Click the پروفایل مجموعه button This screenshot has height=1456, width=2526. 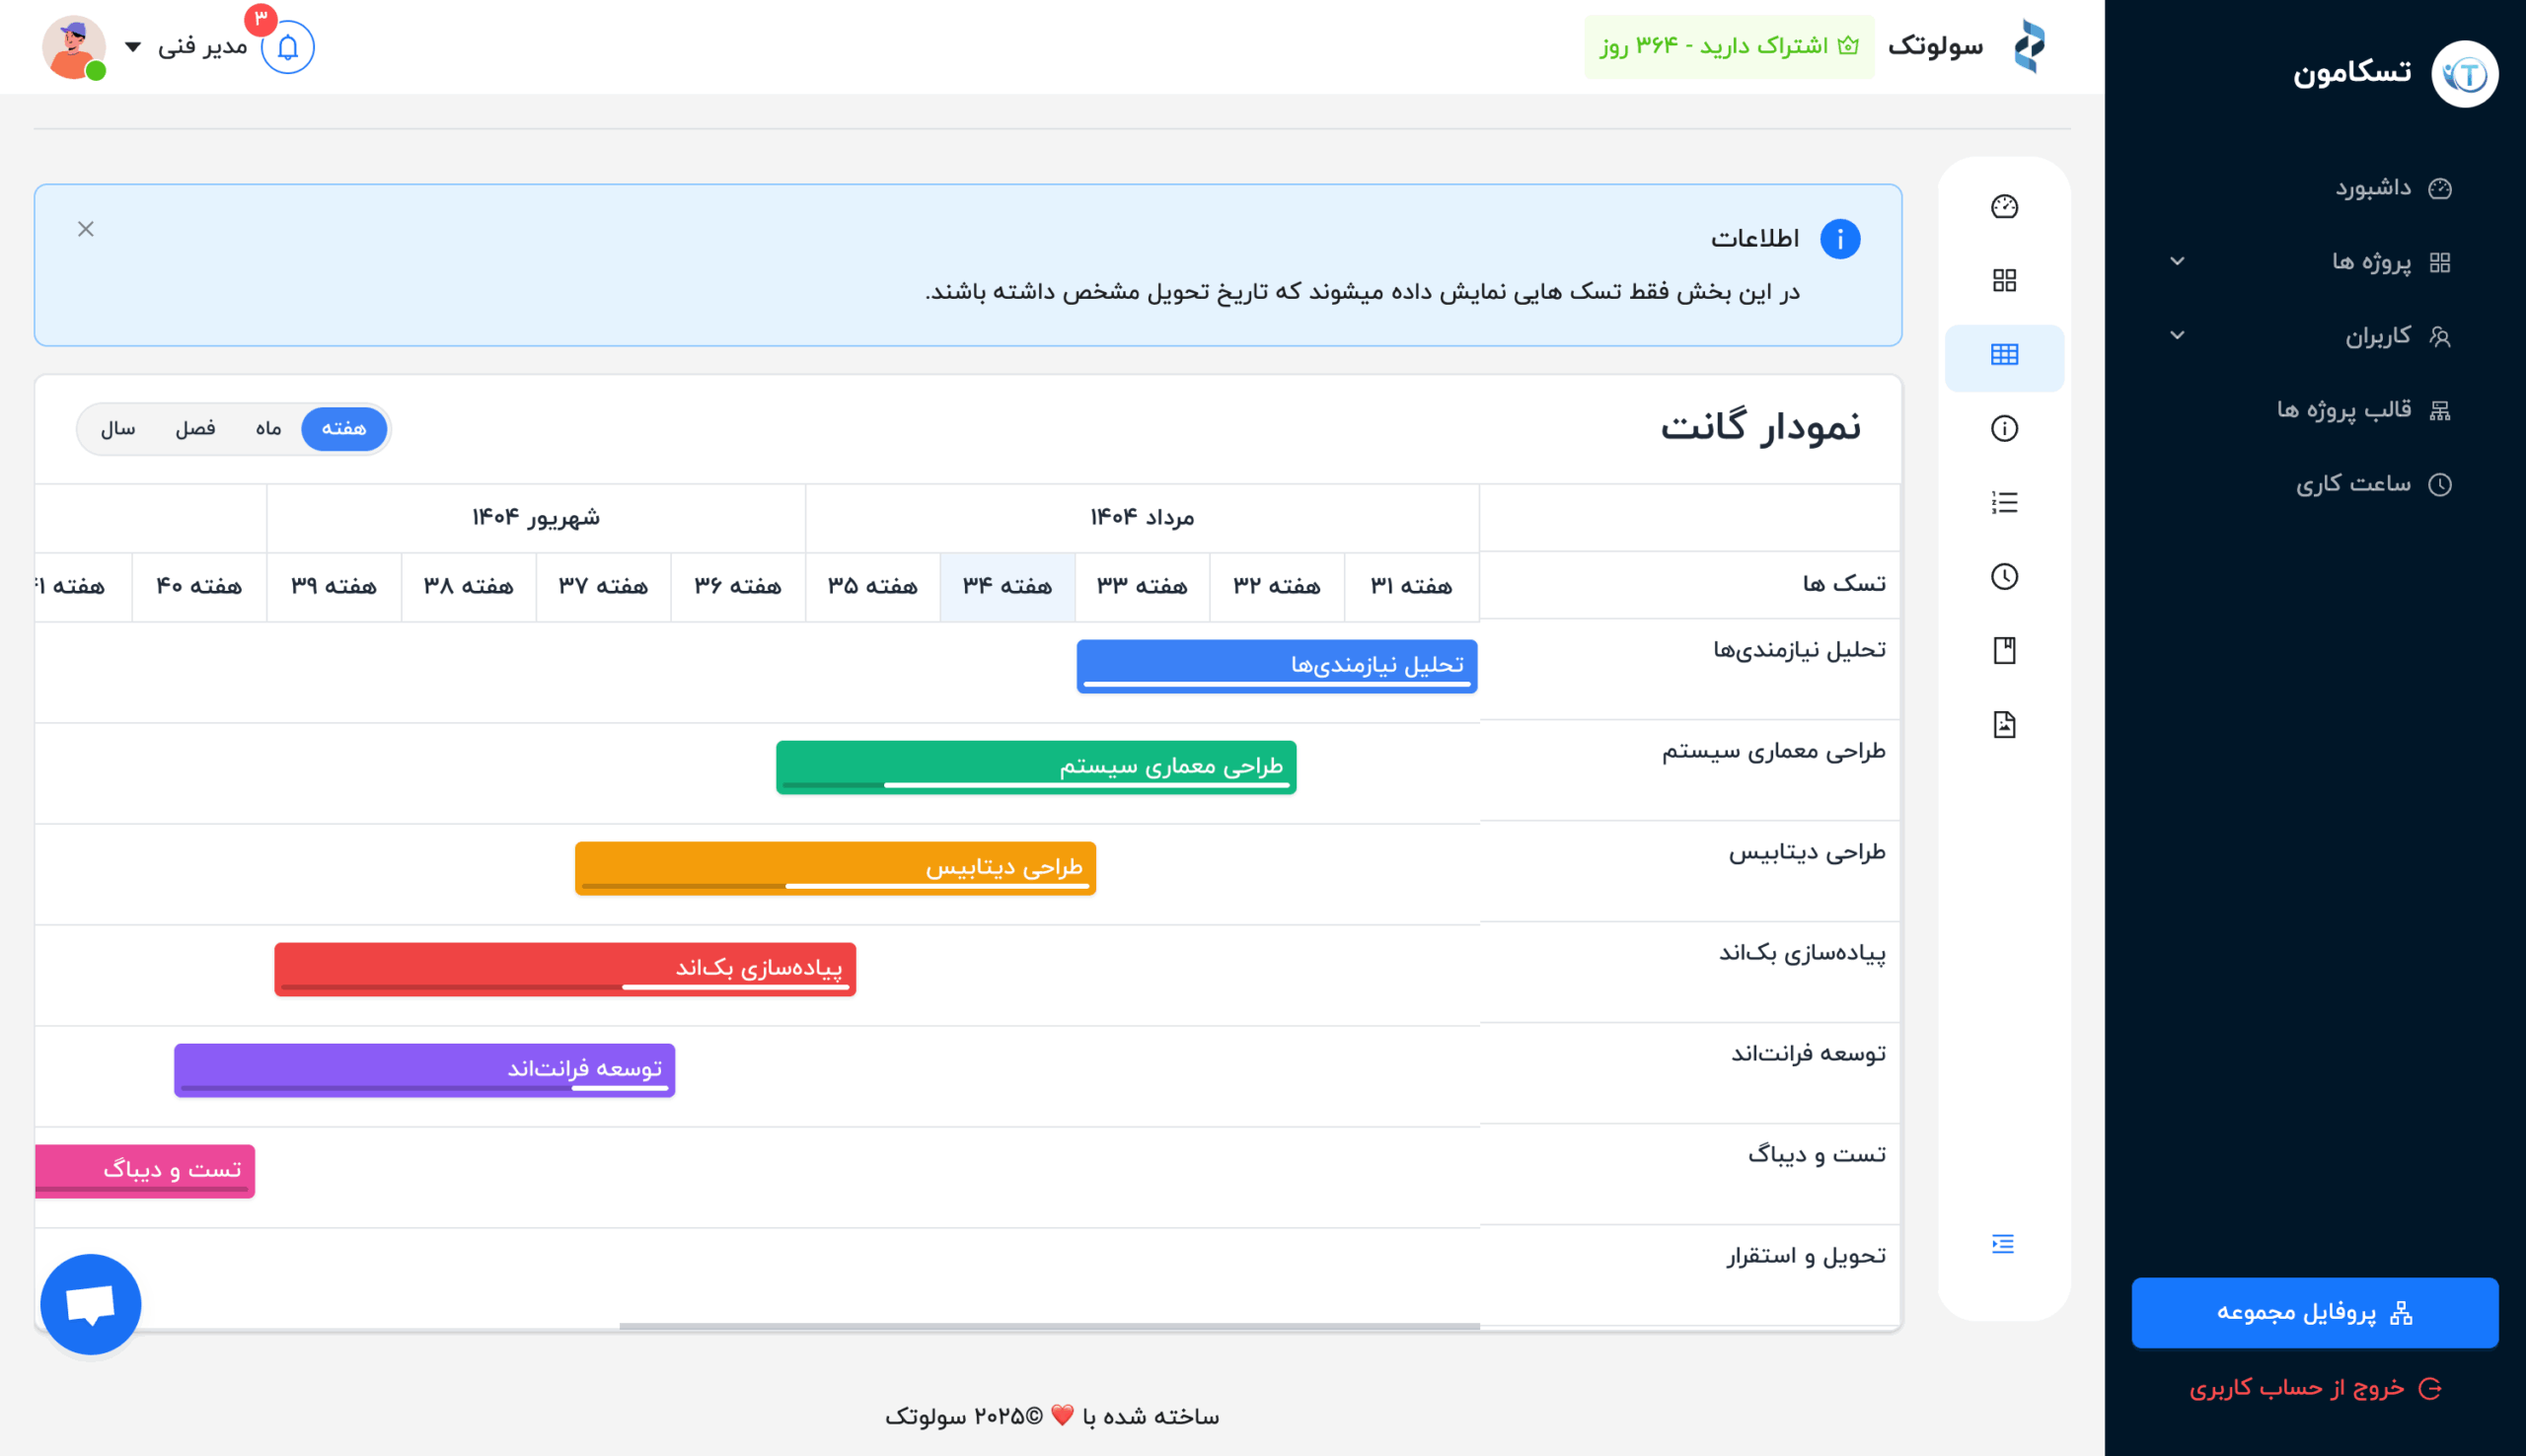(x=2316, y=1312)
